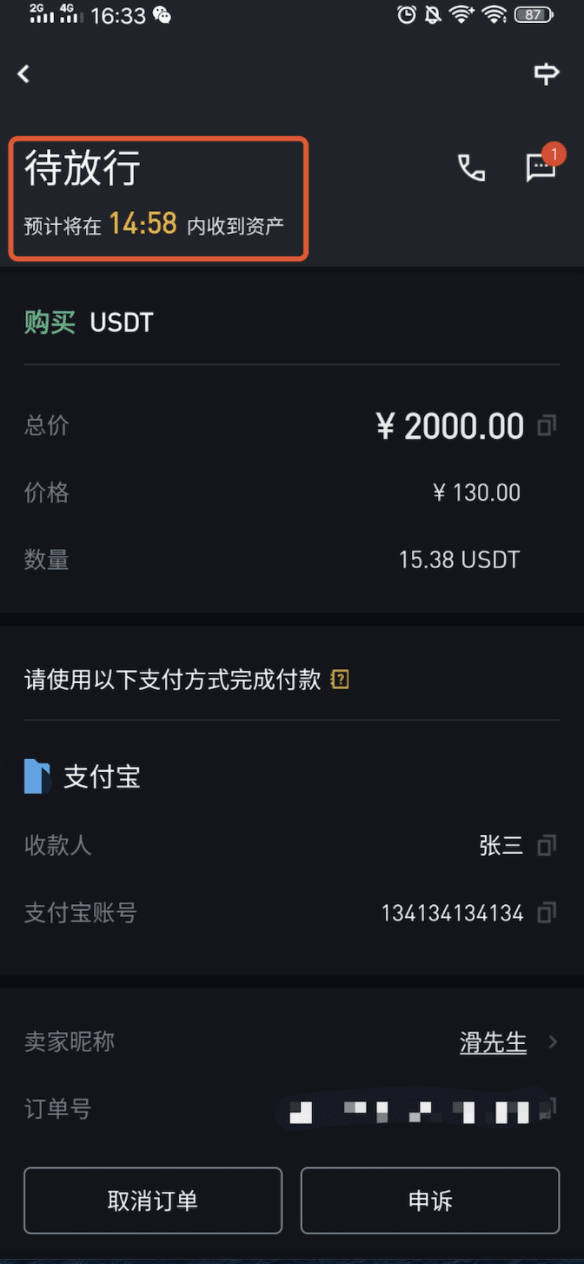
Task: Copy the total price ¥ 2000.00
Action: (546, 427)
